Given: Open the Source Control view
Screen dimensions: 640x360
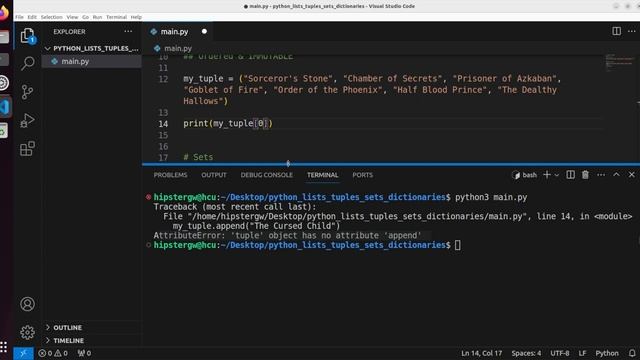Looking at the screenshot, I should point(27,92).
